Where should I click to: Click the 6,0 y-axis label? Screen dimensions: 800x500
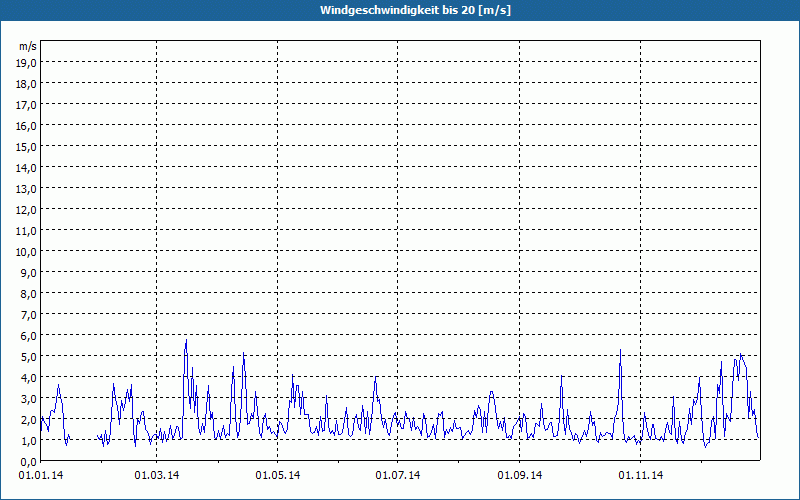pos(29,336)
